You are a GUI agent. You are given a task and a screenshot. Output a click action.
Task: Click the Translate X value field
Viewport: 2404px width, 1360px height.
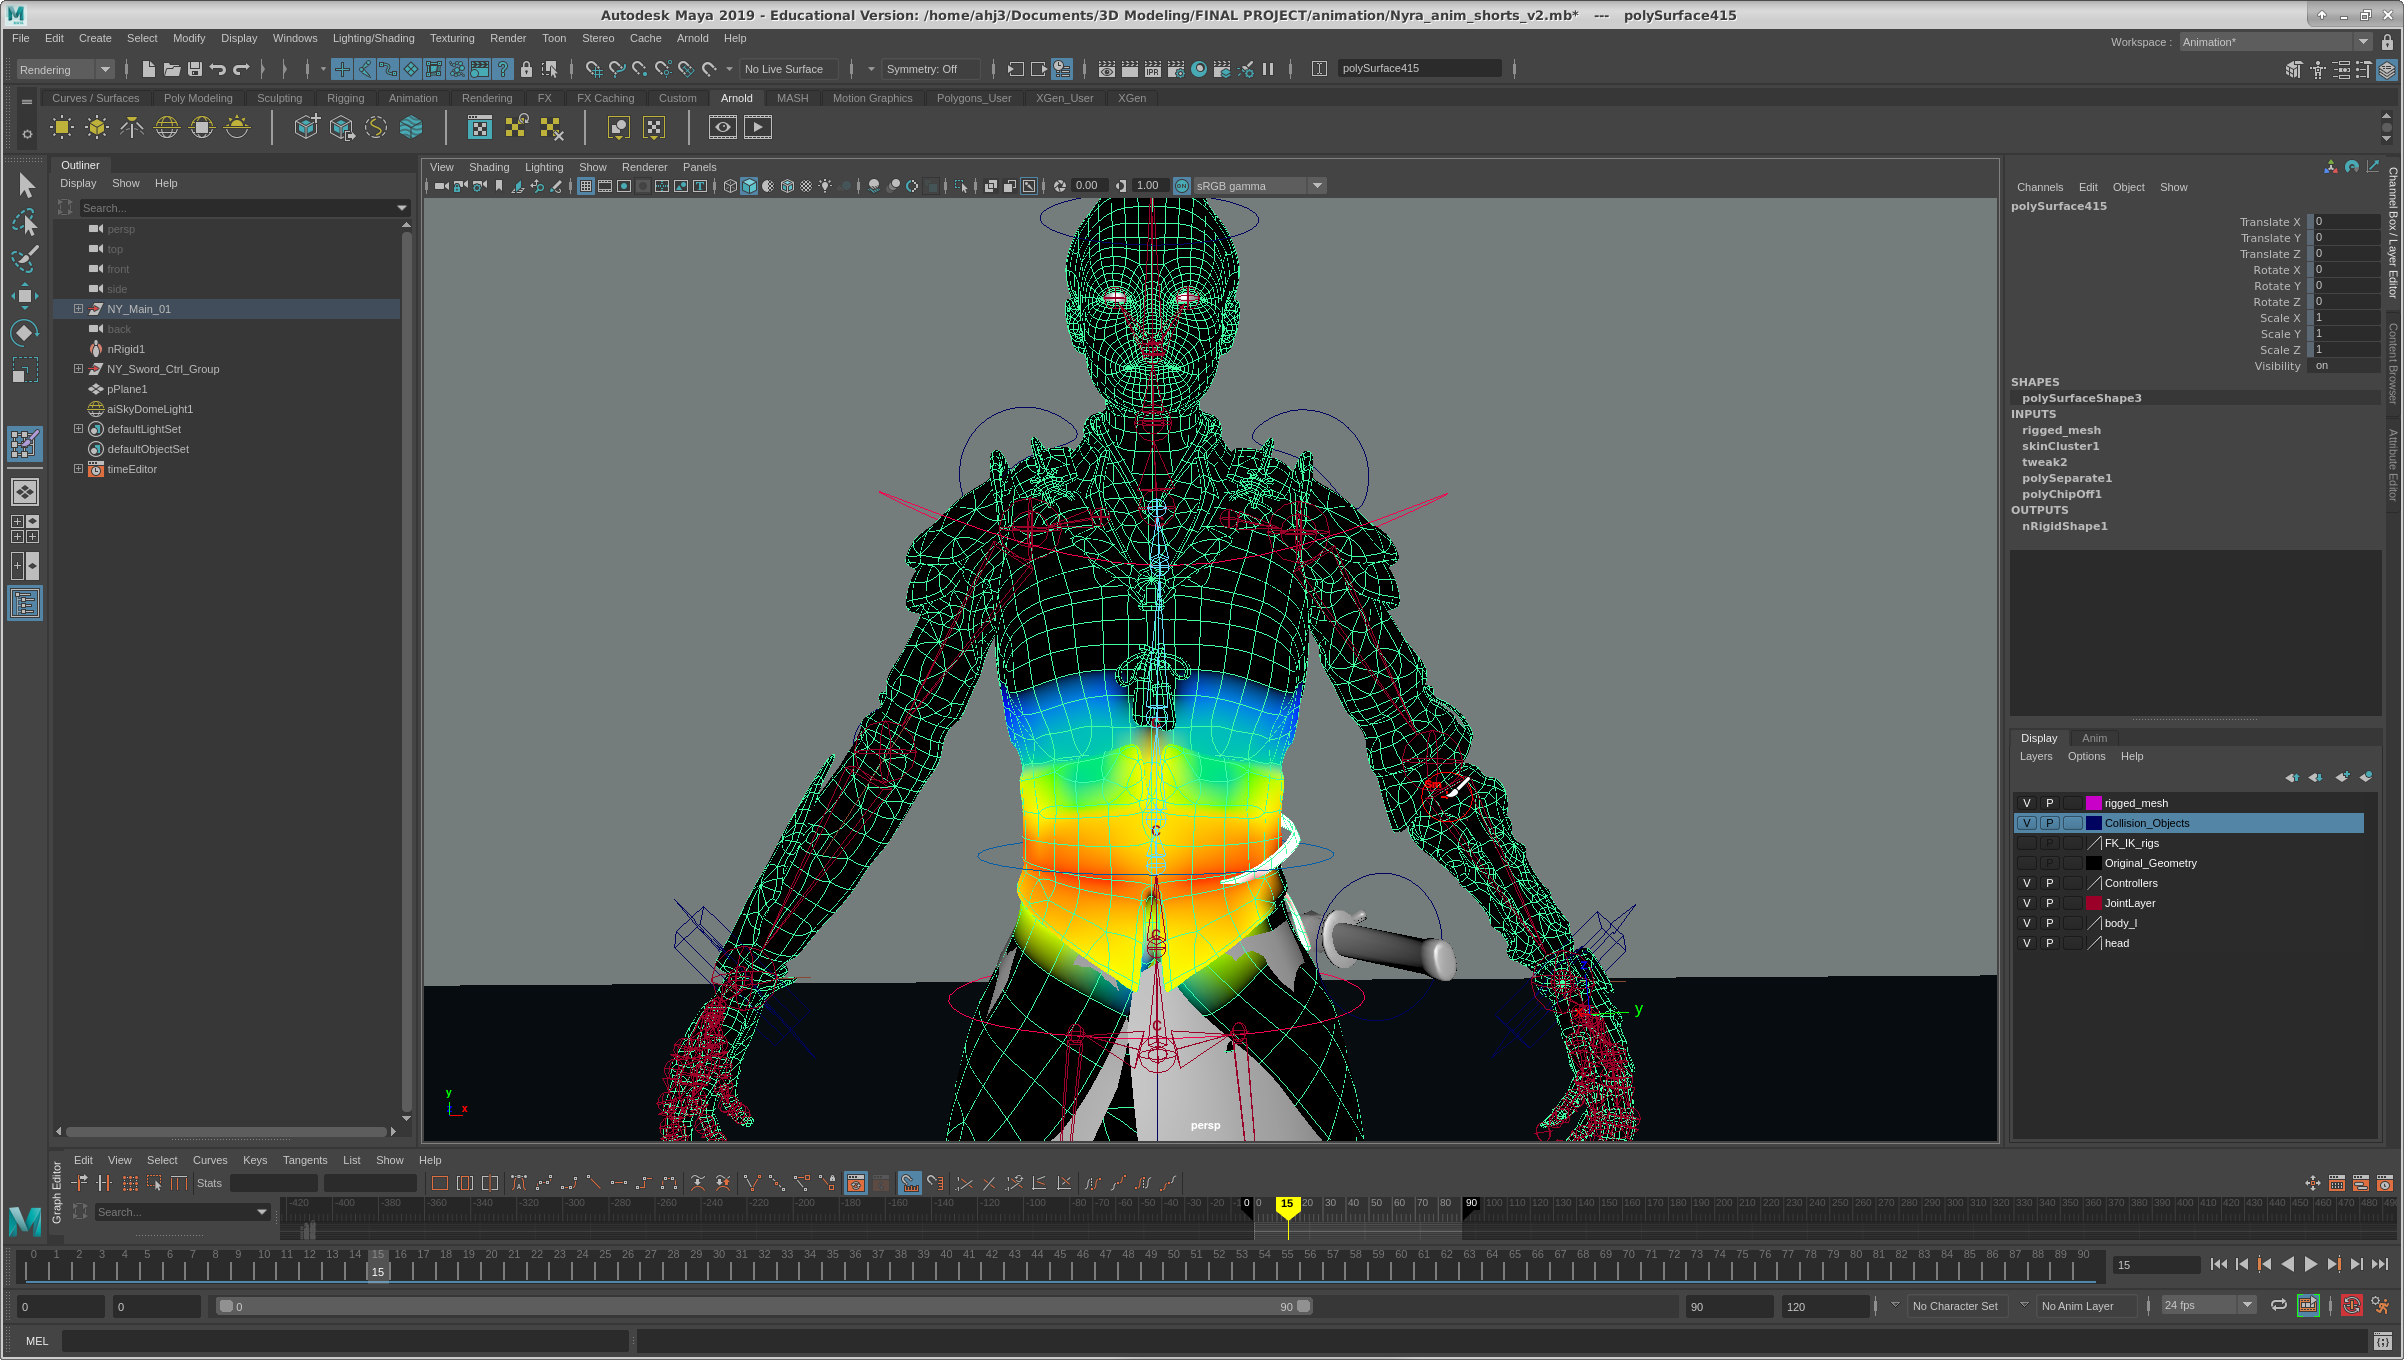point(2345,222)
